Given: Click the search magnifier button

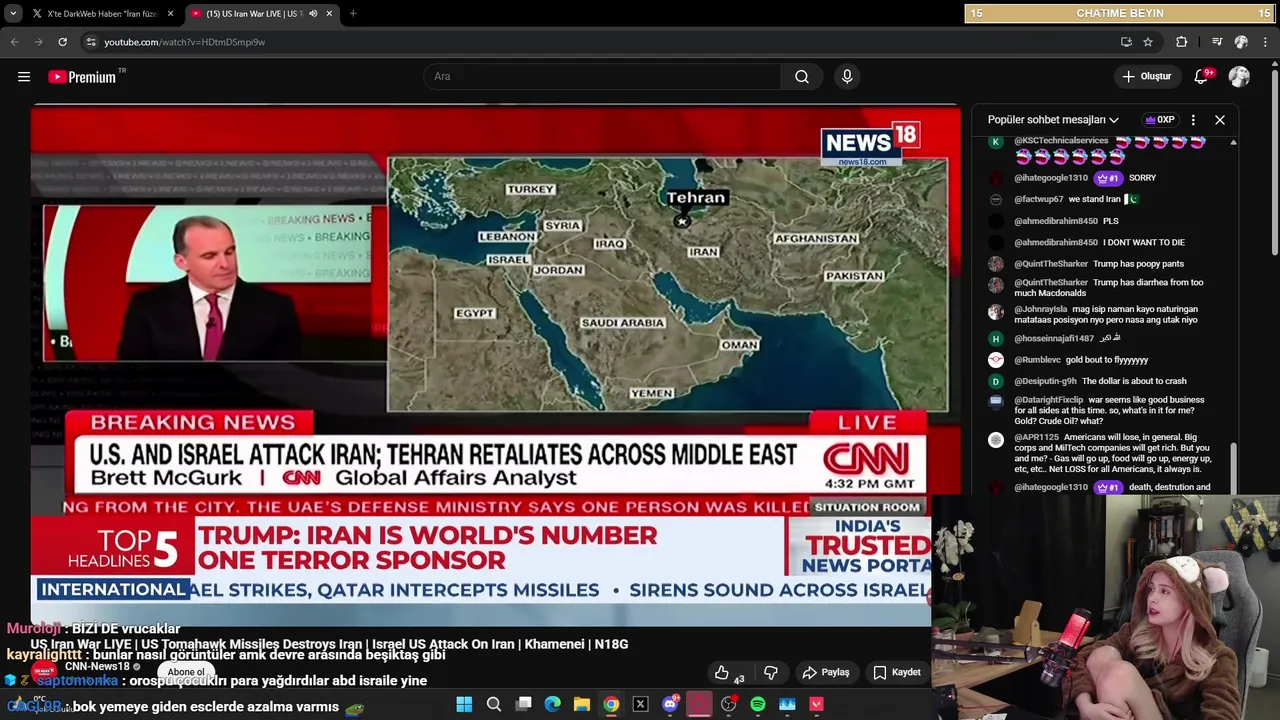Looking at the screenshot, I should (802, 77).
